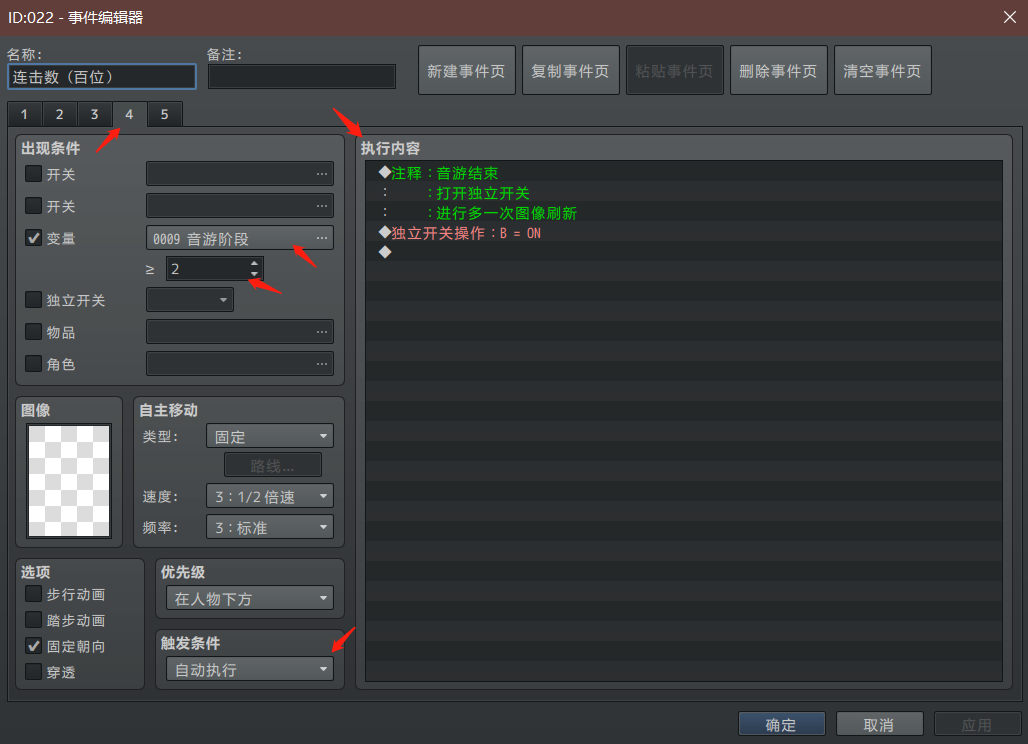Select the 独立开关操作 B = ON command
1028x744 pixels.
click(x=684, y=233)
